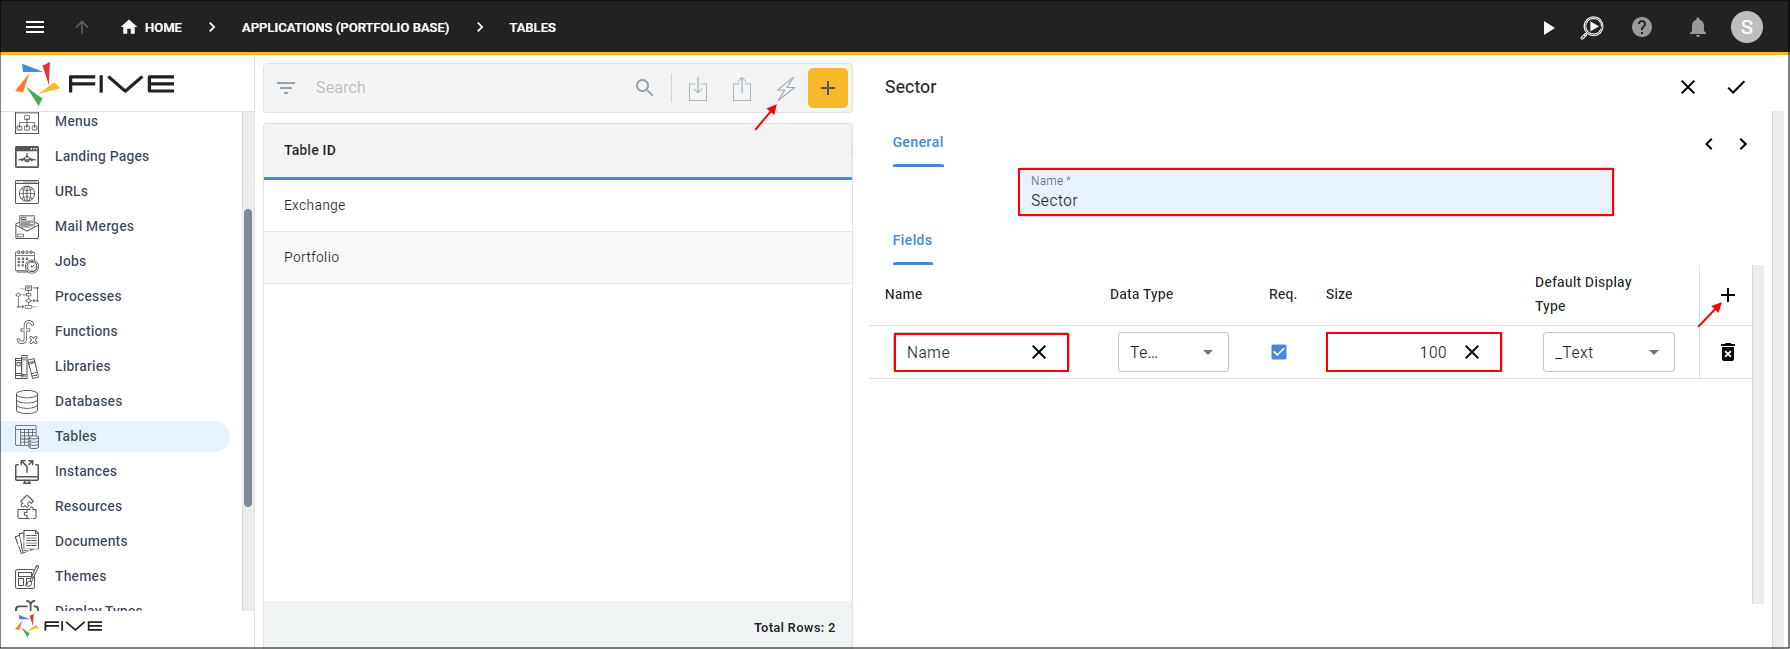Screen dimensions: 1790x649
Task: Open Databases in the sidebar menu
Action: (88, 401)
